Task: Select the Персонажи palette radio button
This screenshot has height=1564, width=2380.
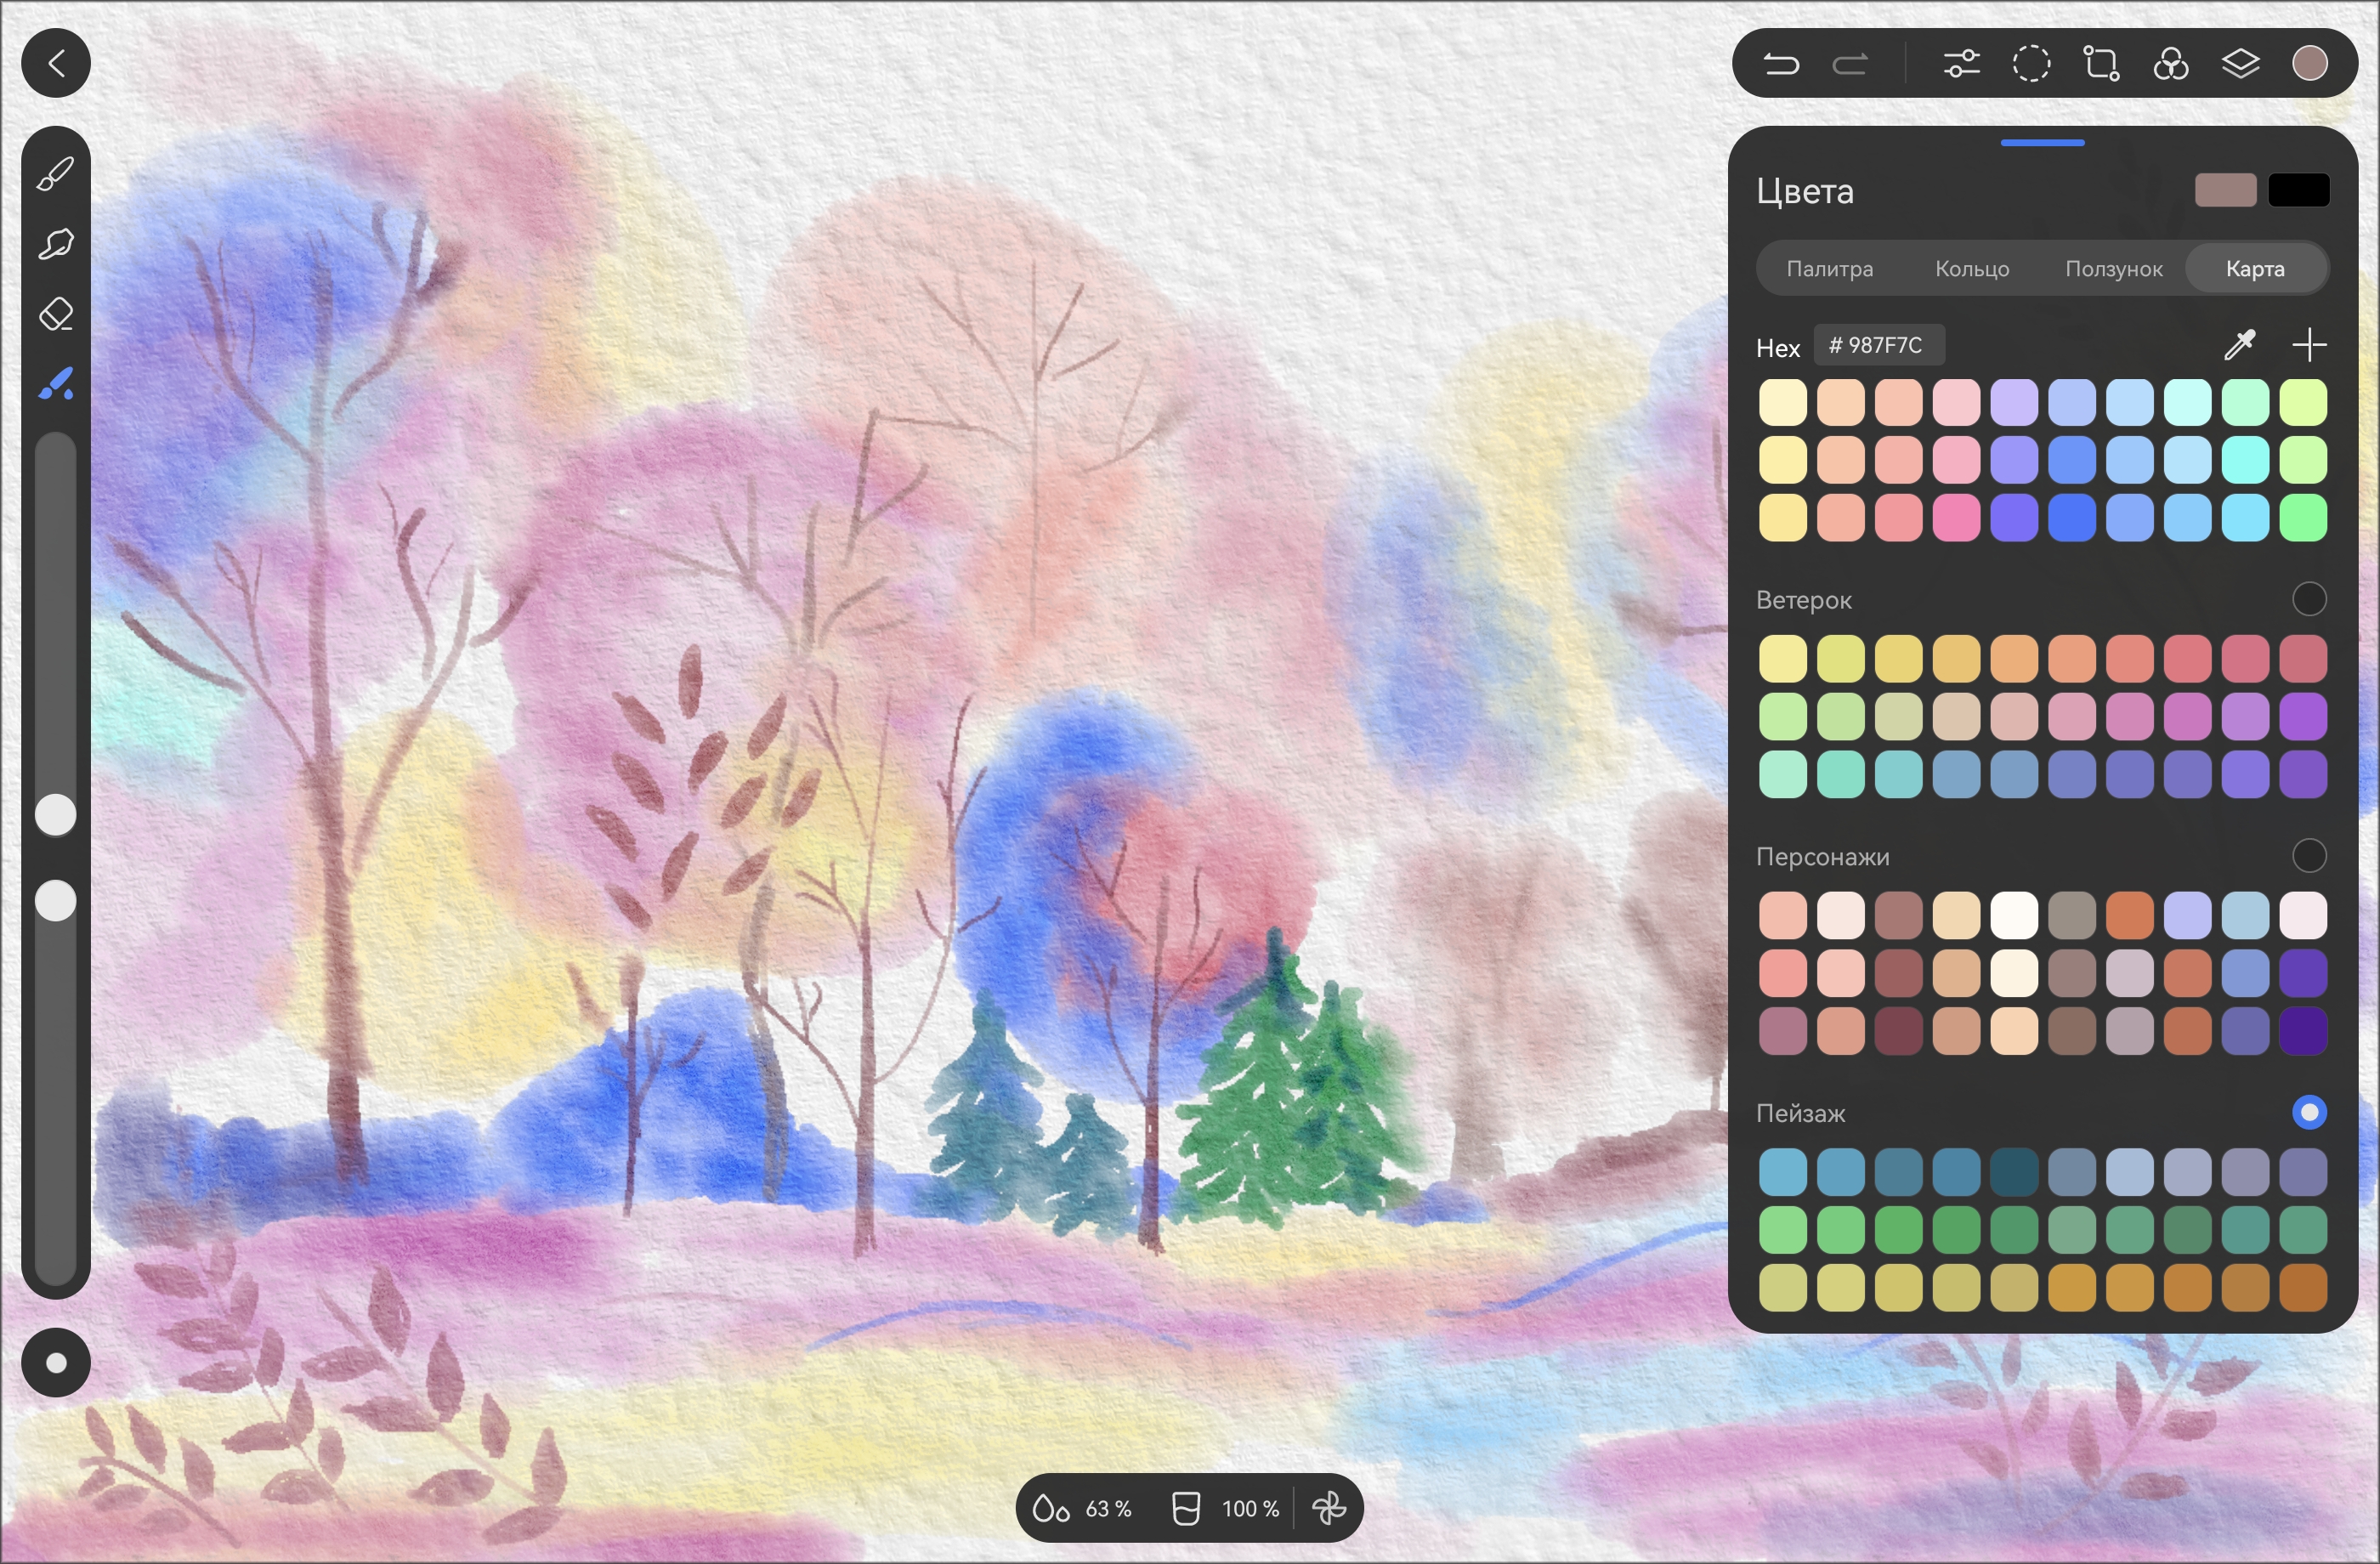Action: pos(2308,856)
